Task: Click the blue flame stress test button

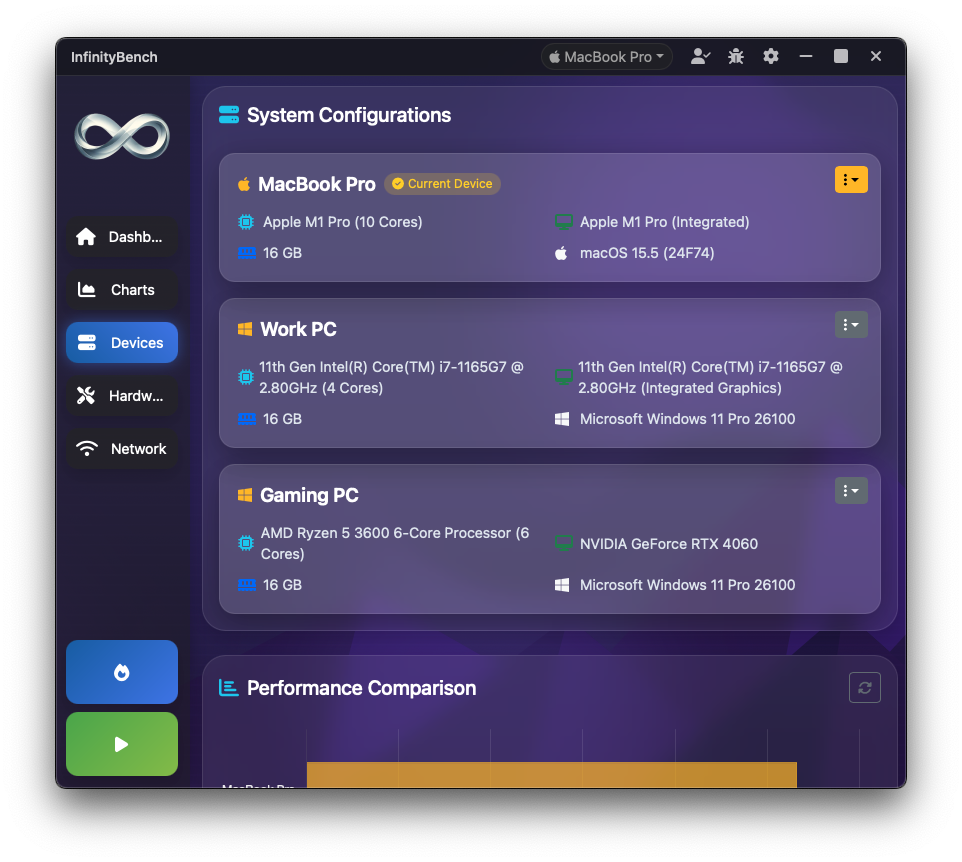Action: click(122, 672)
